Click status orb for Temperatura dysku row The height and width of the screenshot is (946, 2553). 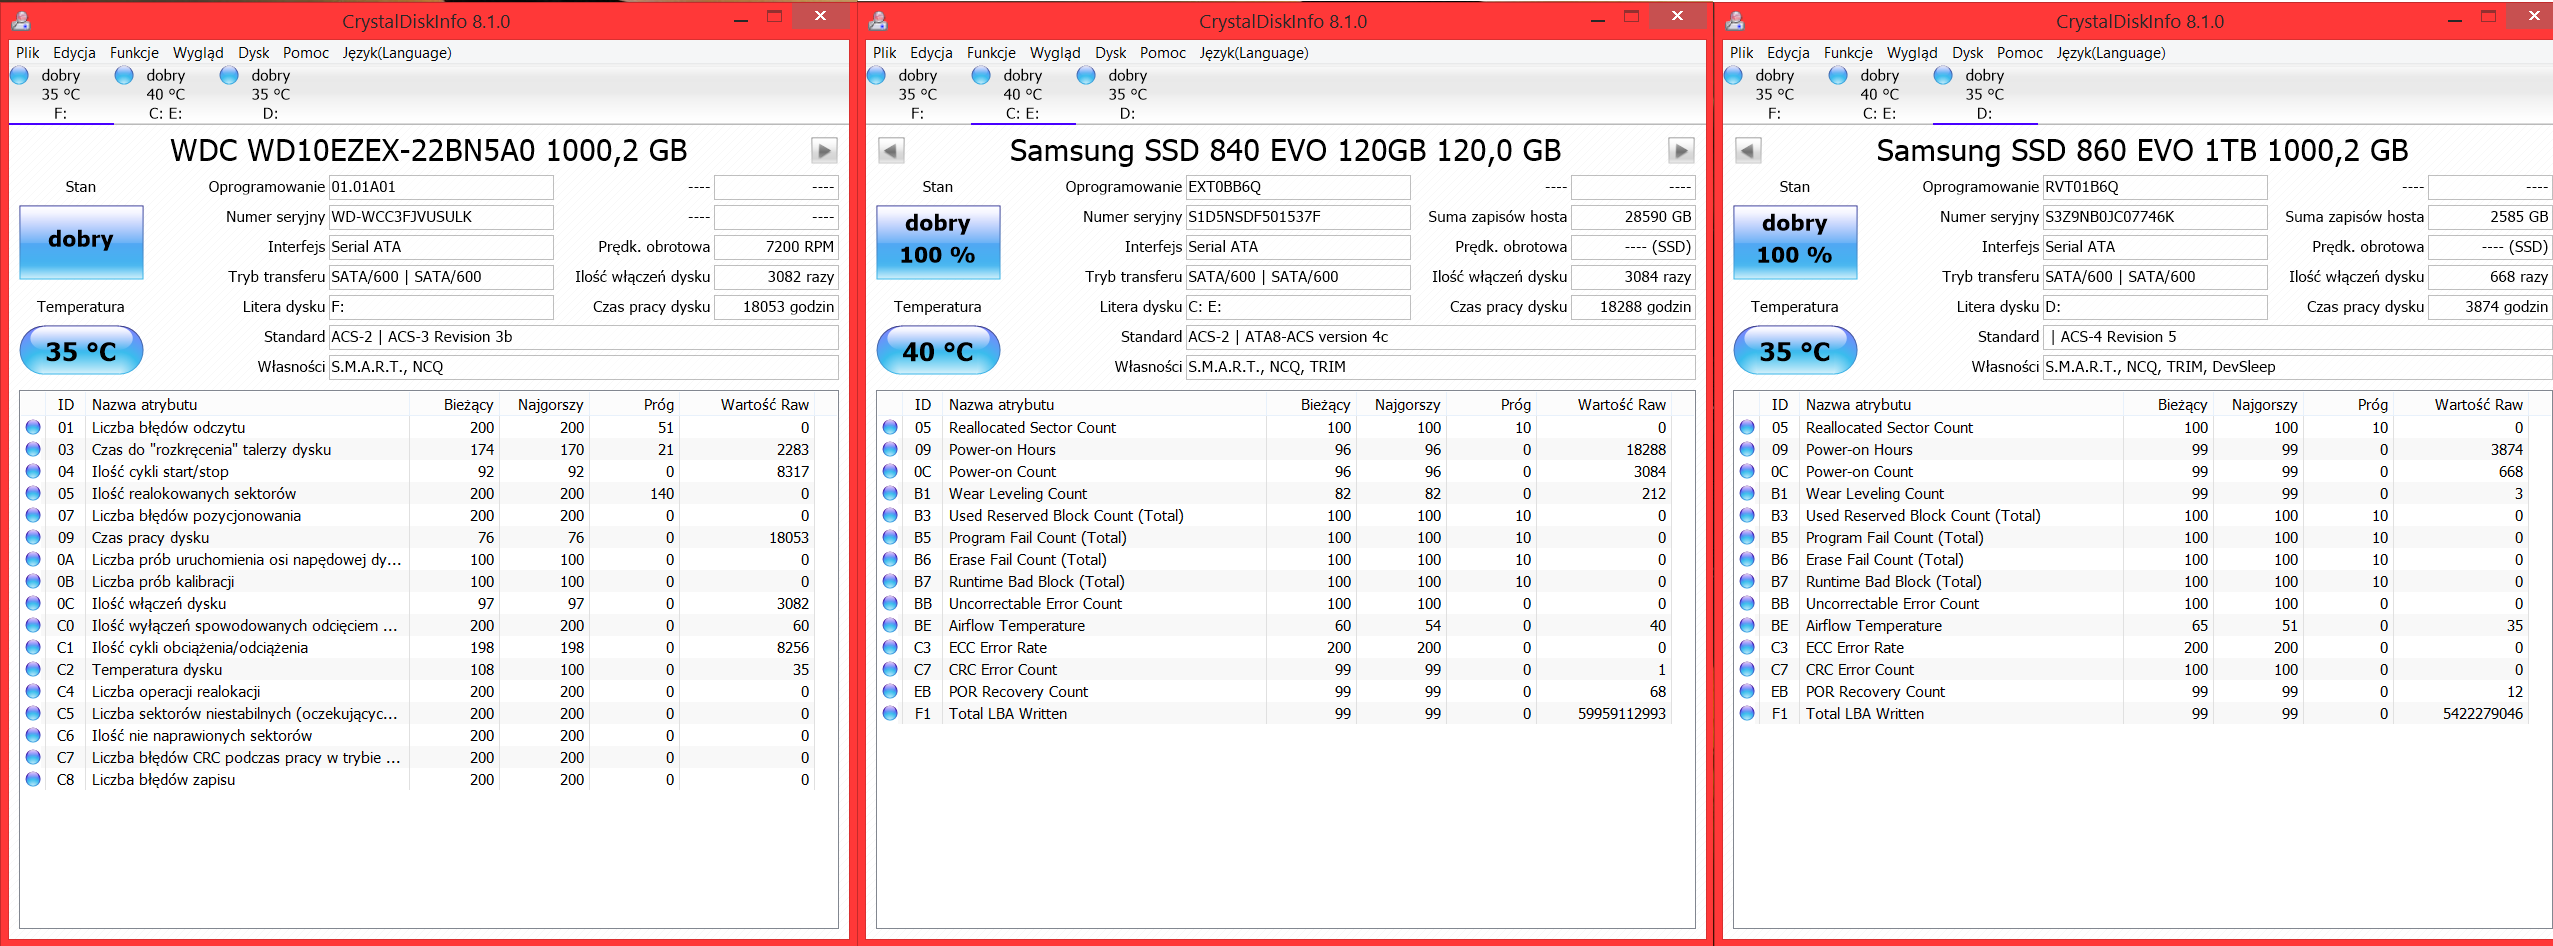click(x=34, y=669)
